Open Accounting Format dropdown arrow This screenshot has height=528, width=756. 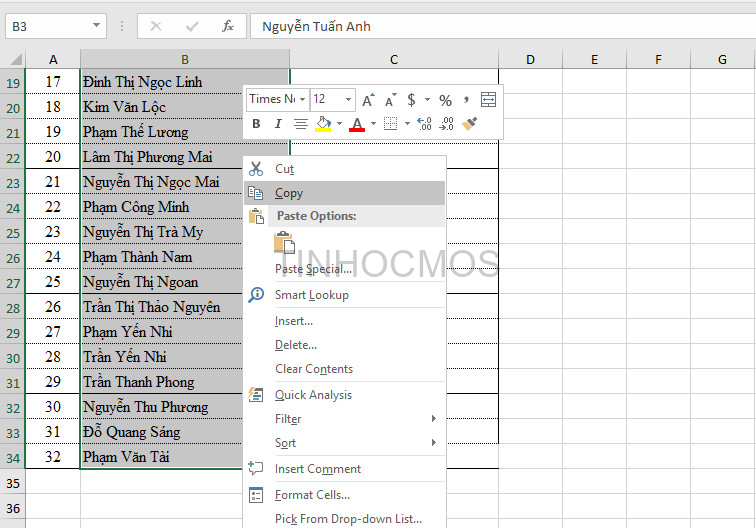click(427, 100)
